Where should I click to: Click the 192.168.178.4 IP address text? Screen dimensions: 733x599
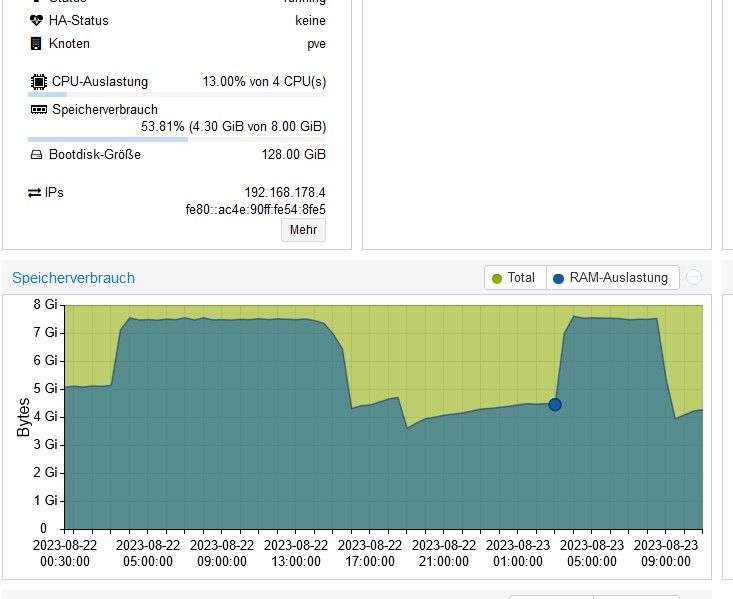pyautogui.click(x=285, y=193)
